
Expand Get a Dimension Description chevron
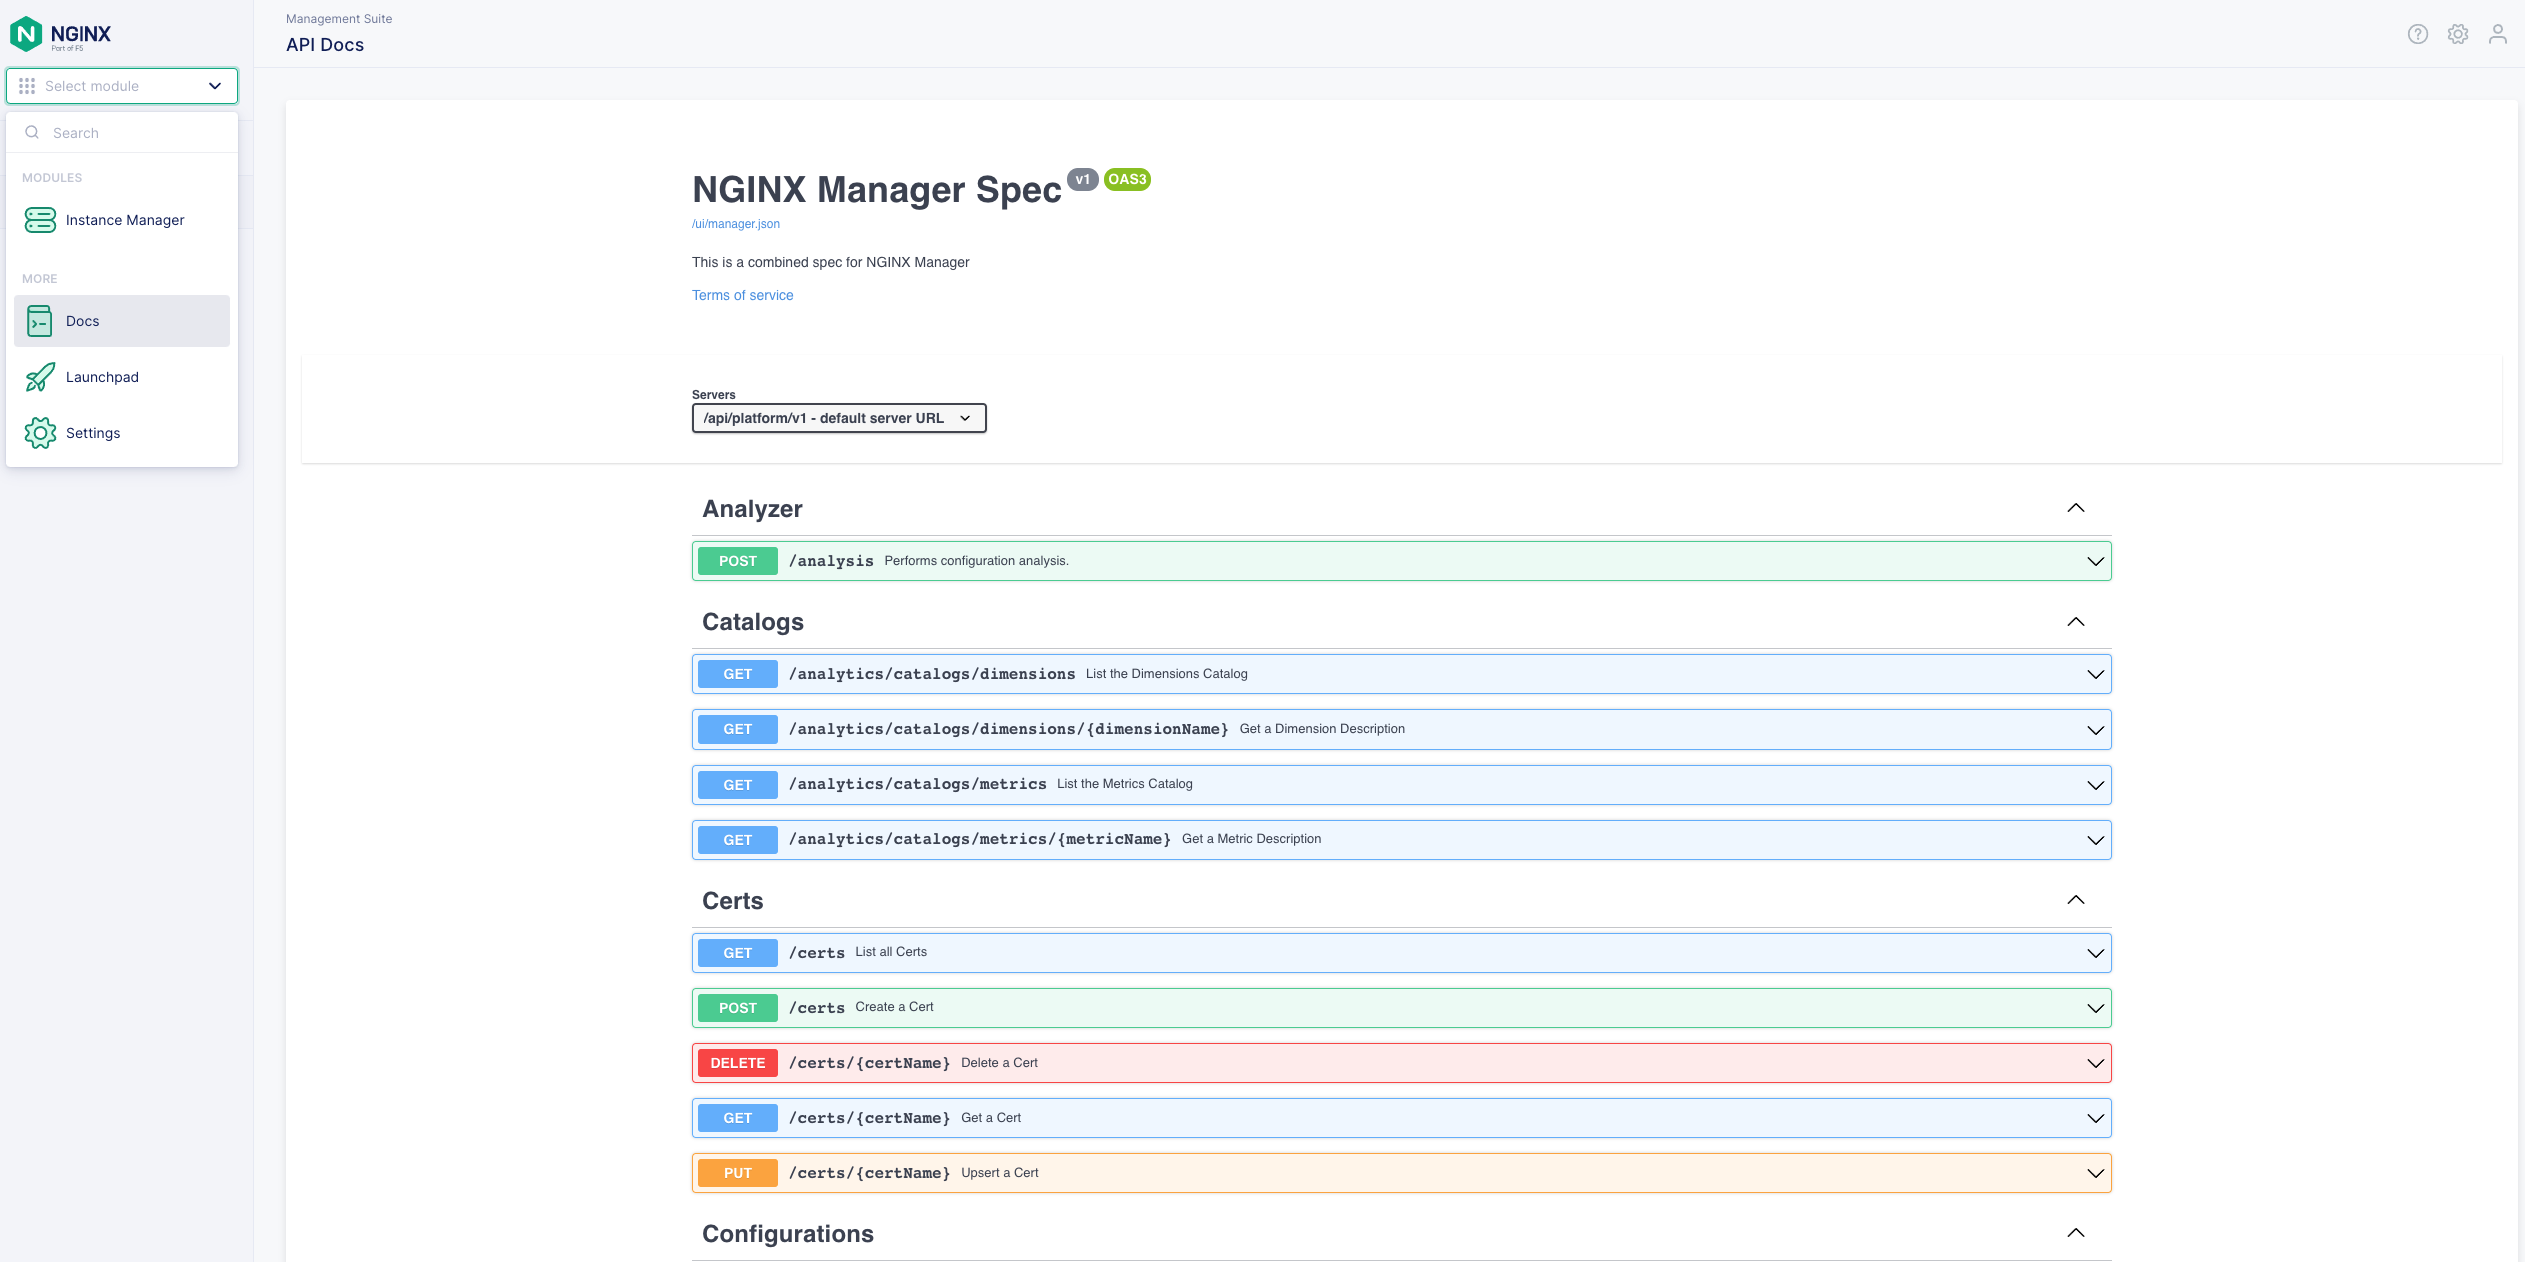[x=2095, y=730]
